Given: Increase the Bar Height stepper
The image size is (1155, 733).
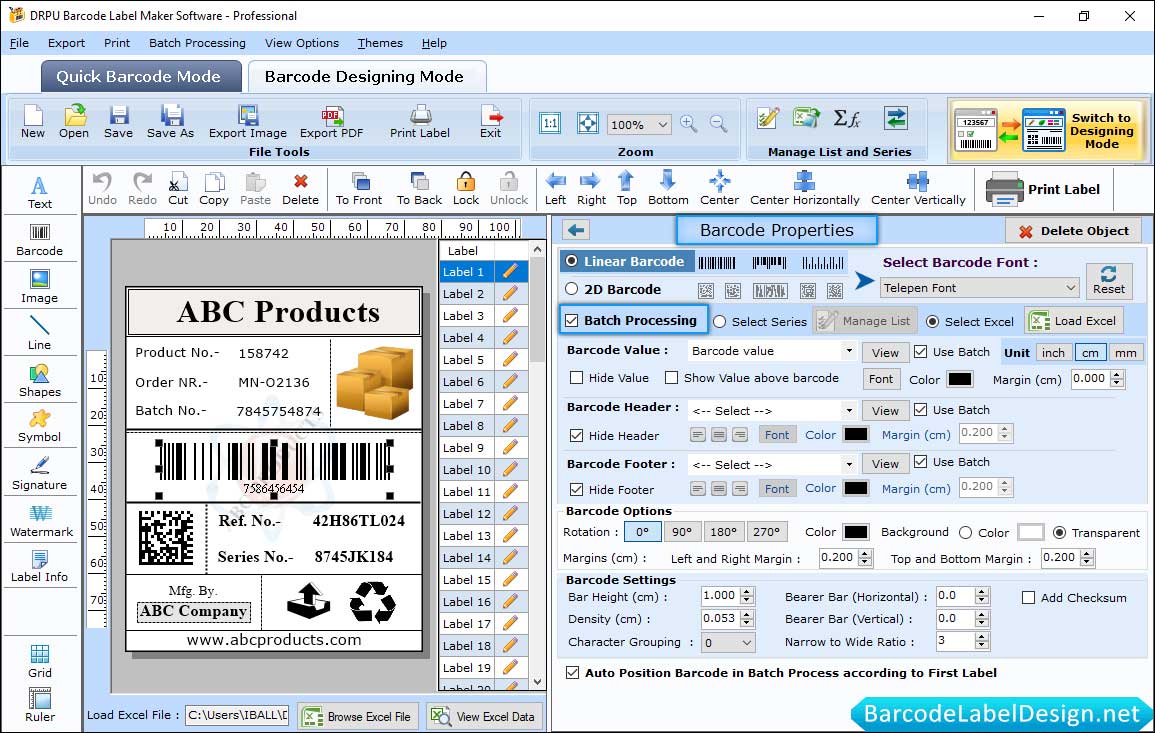Looking at the screenshot, I should (747, 592).
